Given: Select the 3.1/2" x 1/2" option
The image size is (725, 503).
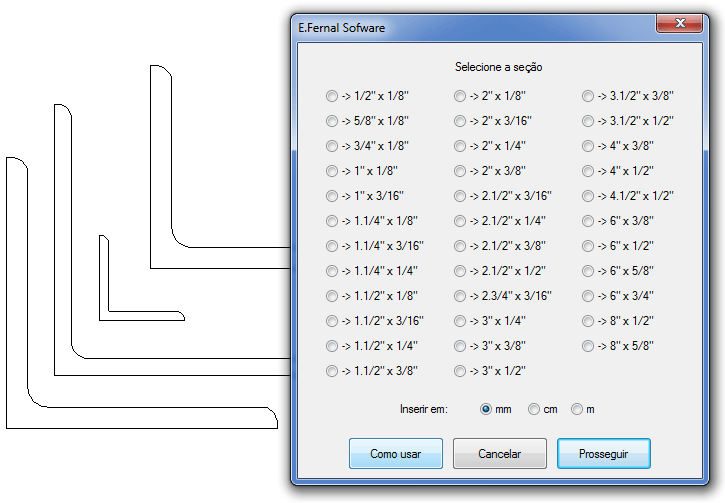Looking at the screenshot, I should point(588,121).
